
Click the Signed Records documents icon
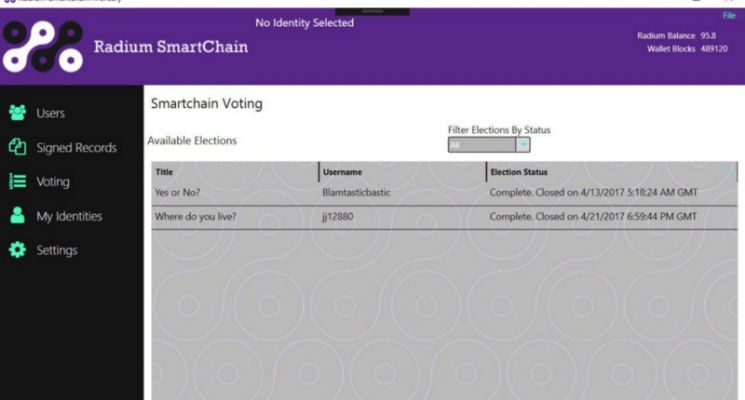17,147
